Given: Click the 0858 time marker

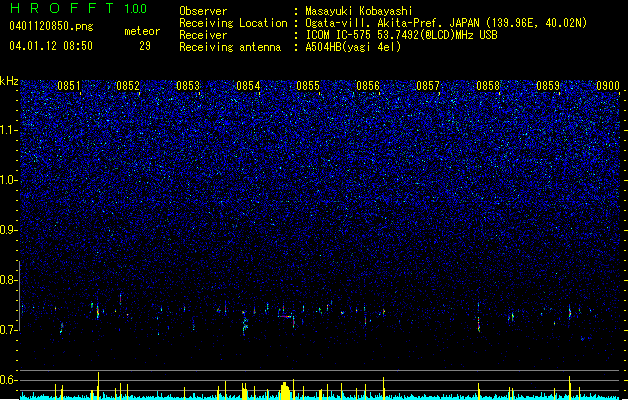Looking at the screenshot, I should [x=488, y=86].
